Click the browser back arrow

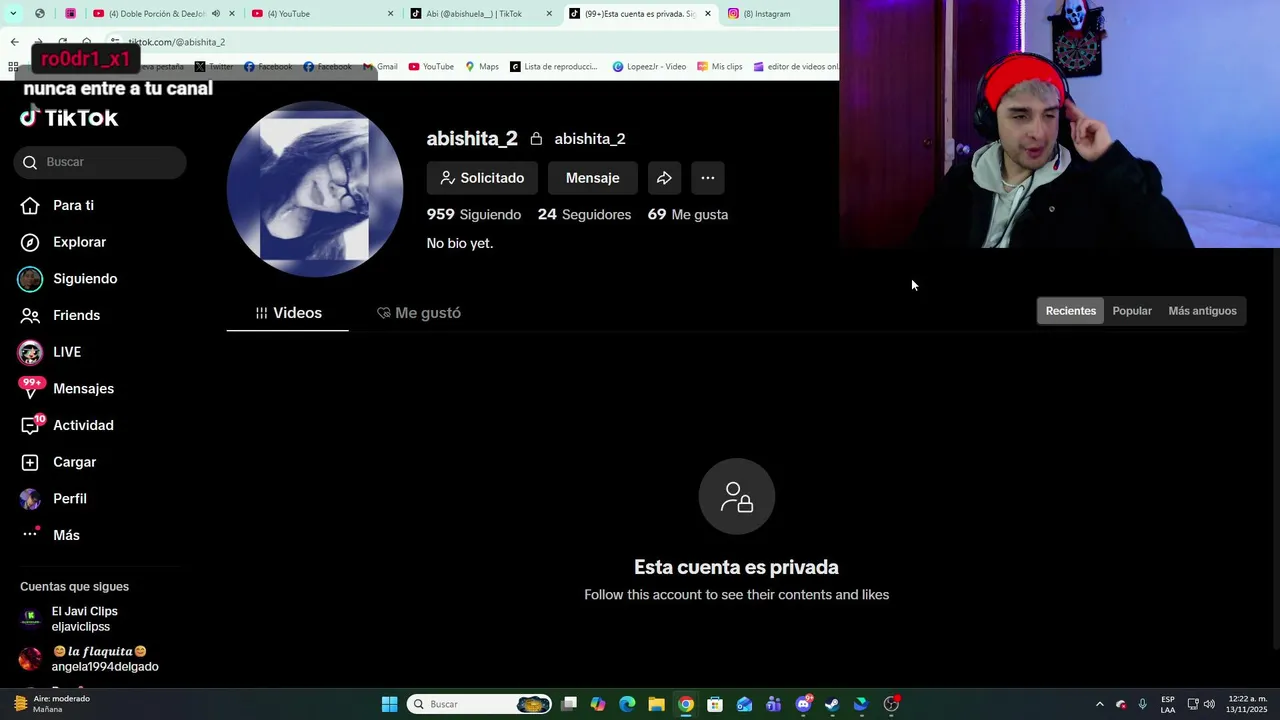pyautogui.click(x=14, y=42)
